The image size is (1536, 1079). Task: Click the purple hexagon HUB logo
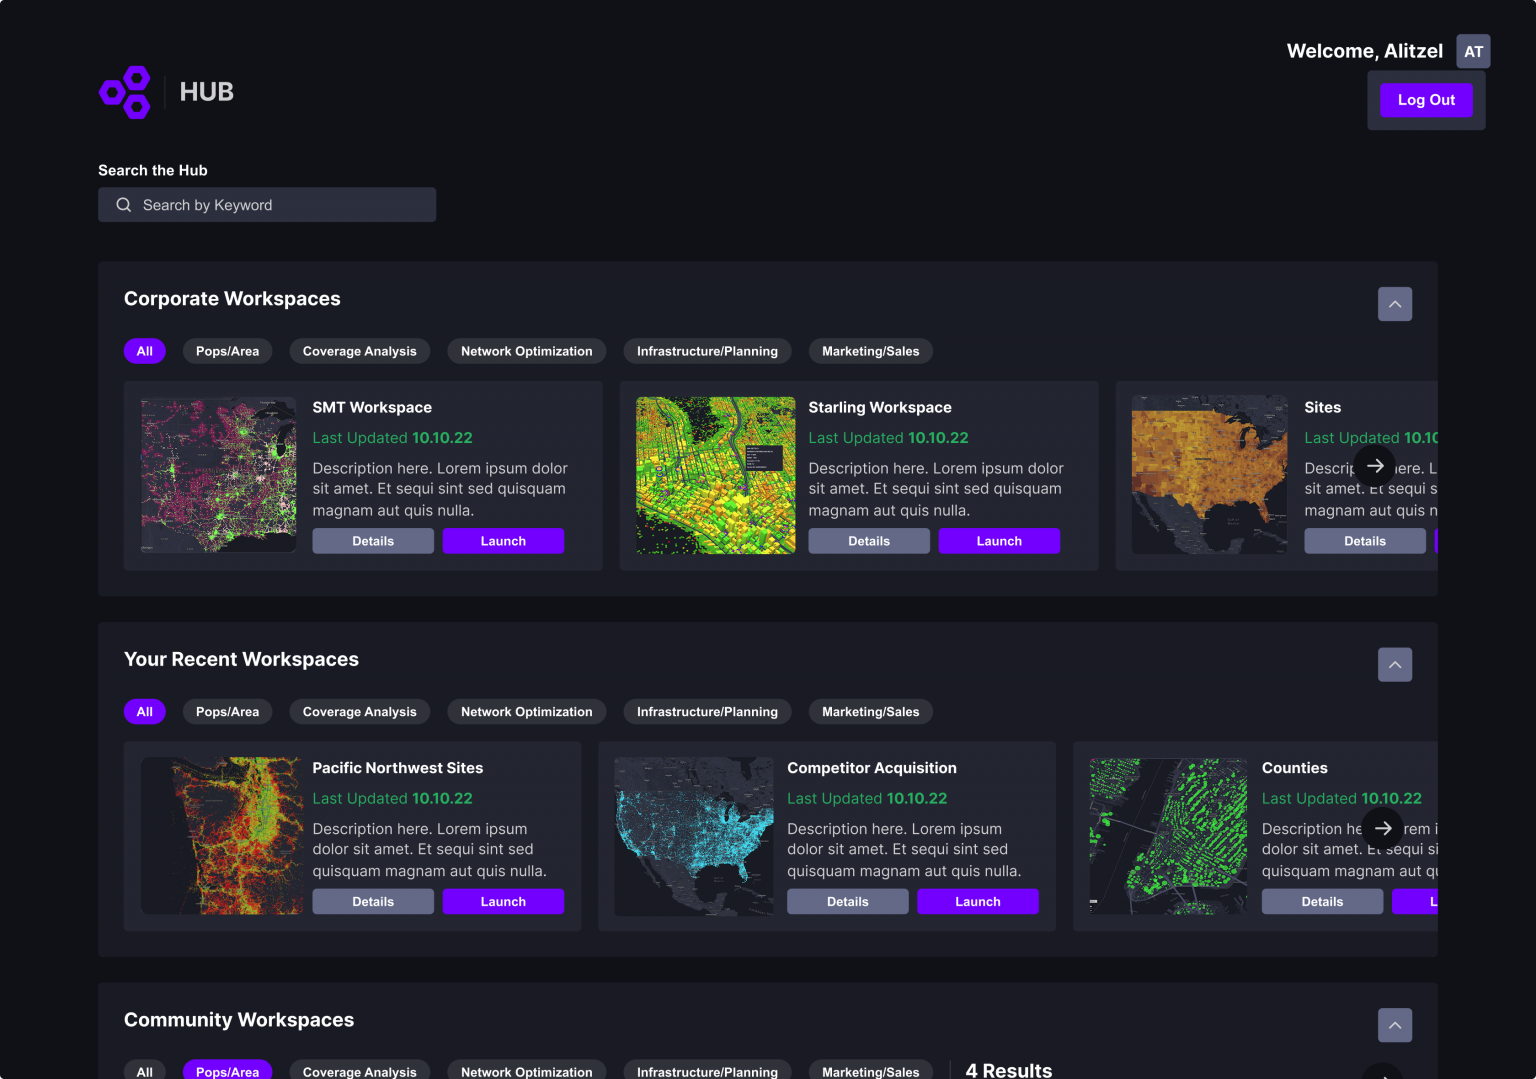click(126, 92)
